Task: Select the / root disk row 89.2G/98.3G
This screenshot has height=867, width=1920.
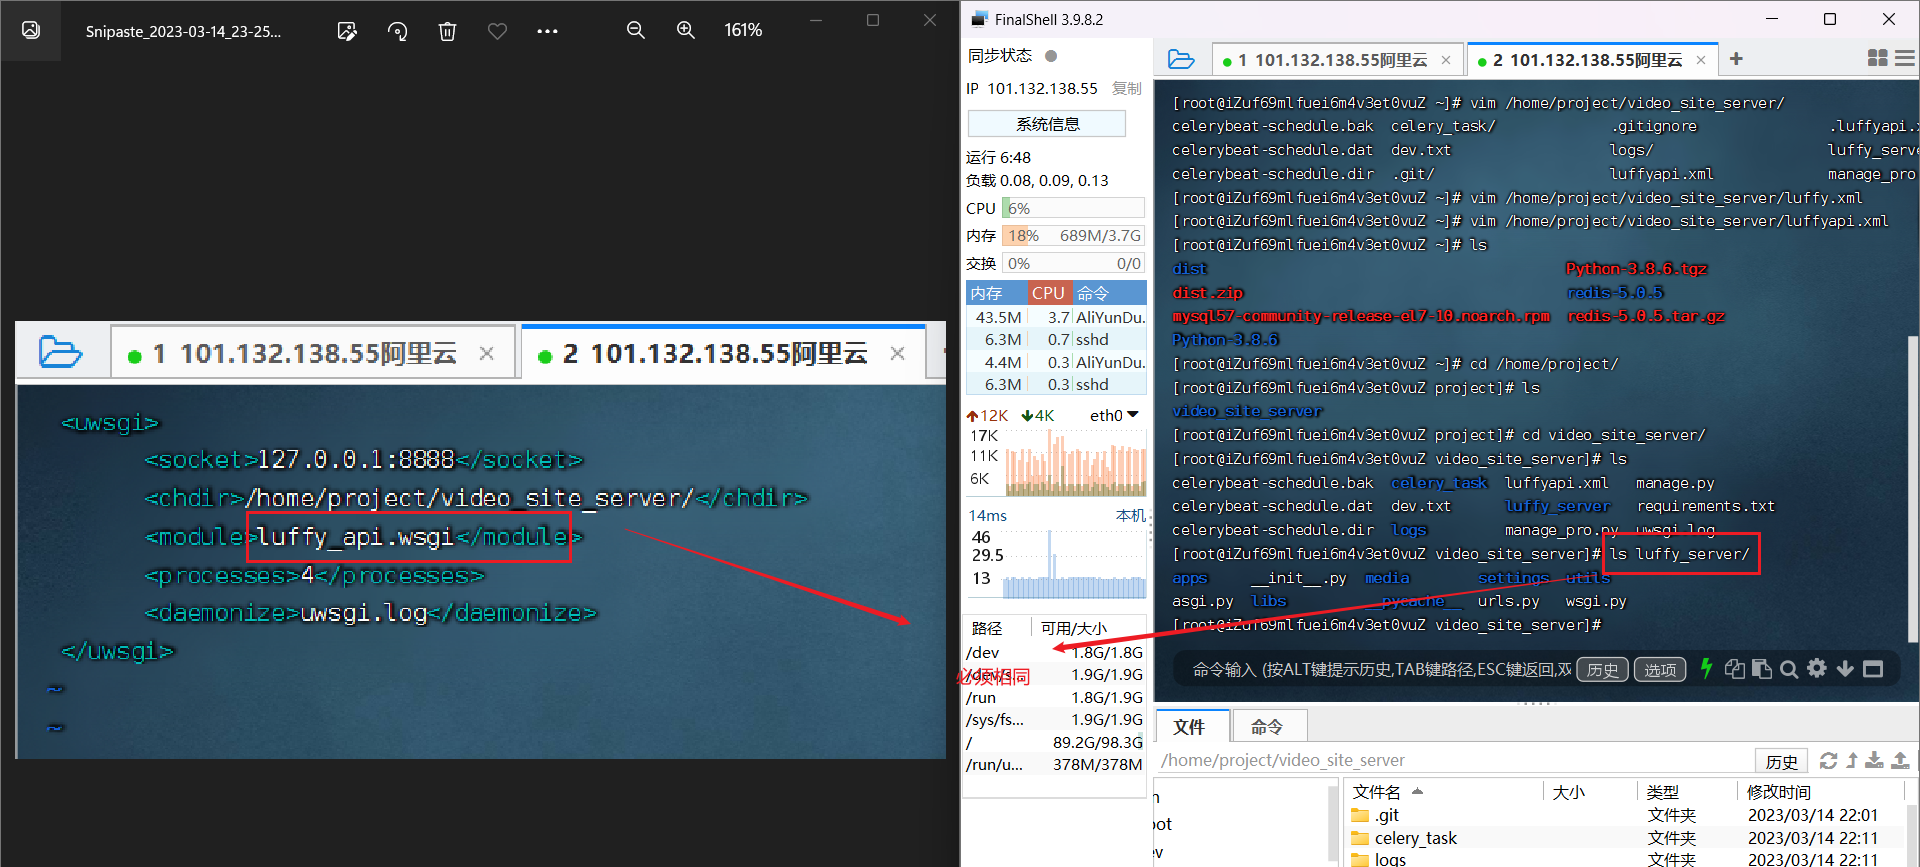Action: coord(1055,742)
